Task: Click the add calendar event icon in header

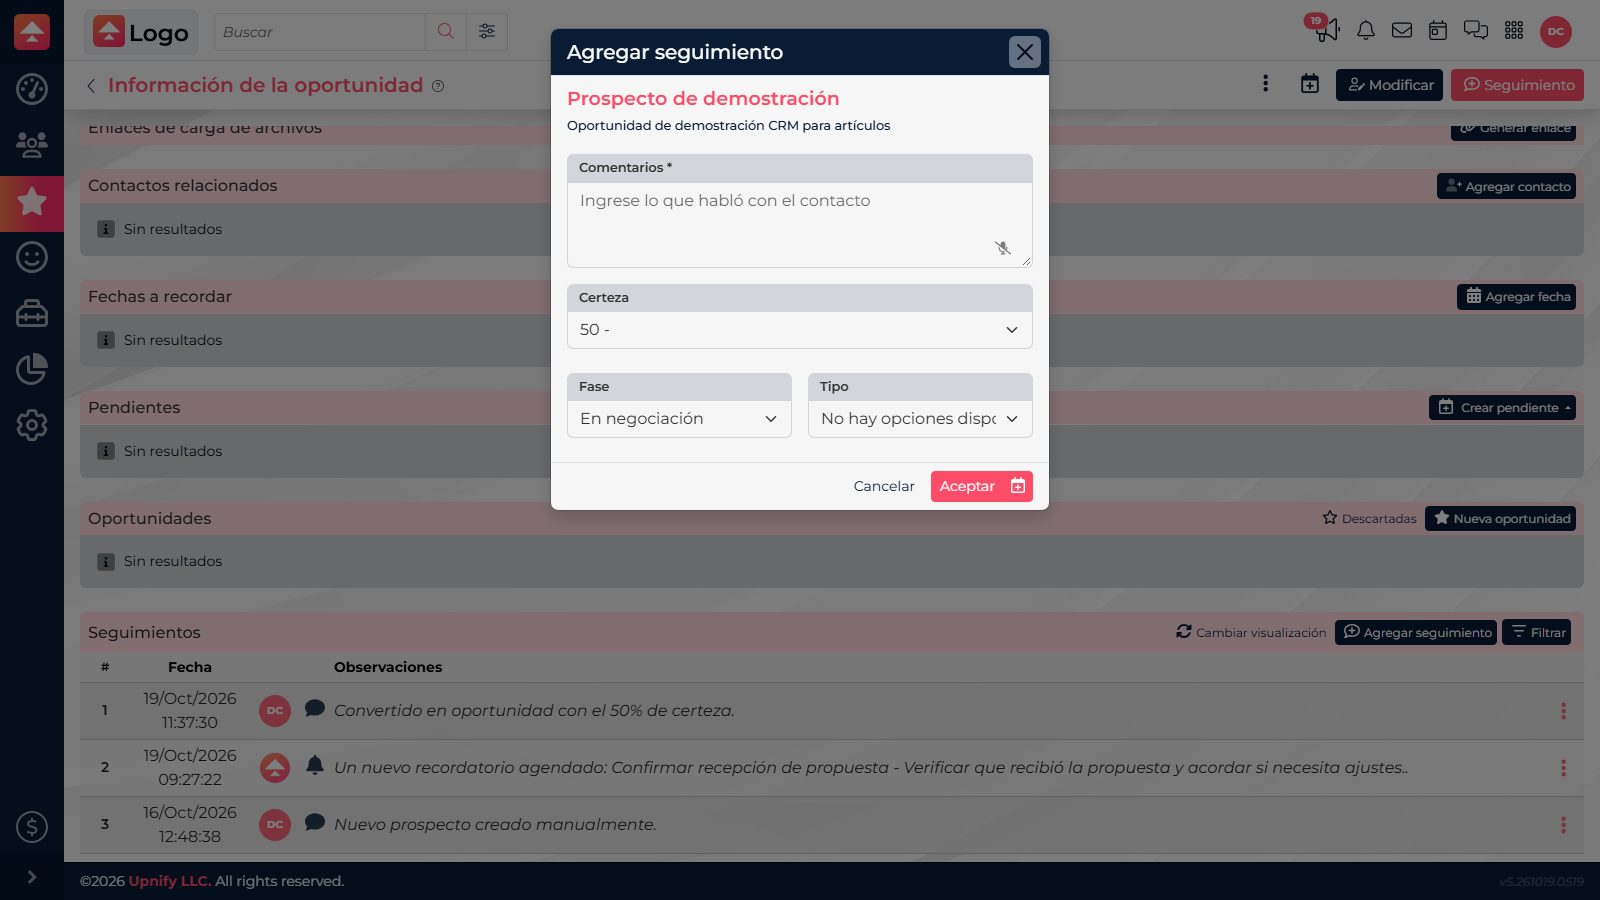Action: (1310, 84)
